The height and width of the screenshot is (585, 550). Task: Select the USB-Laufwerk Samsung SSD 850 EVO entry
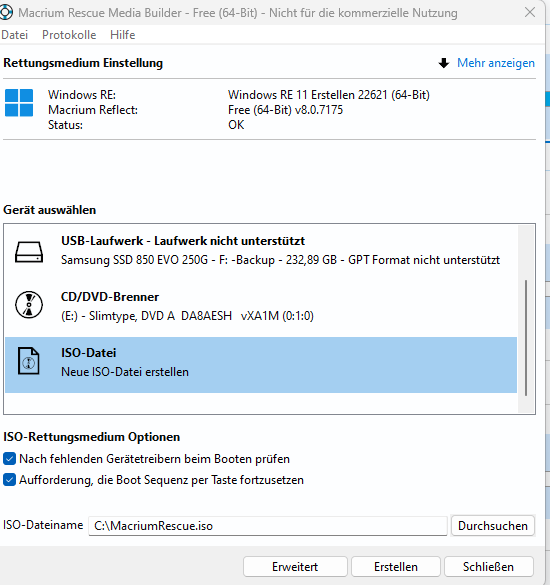pos(261,252)
